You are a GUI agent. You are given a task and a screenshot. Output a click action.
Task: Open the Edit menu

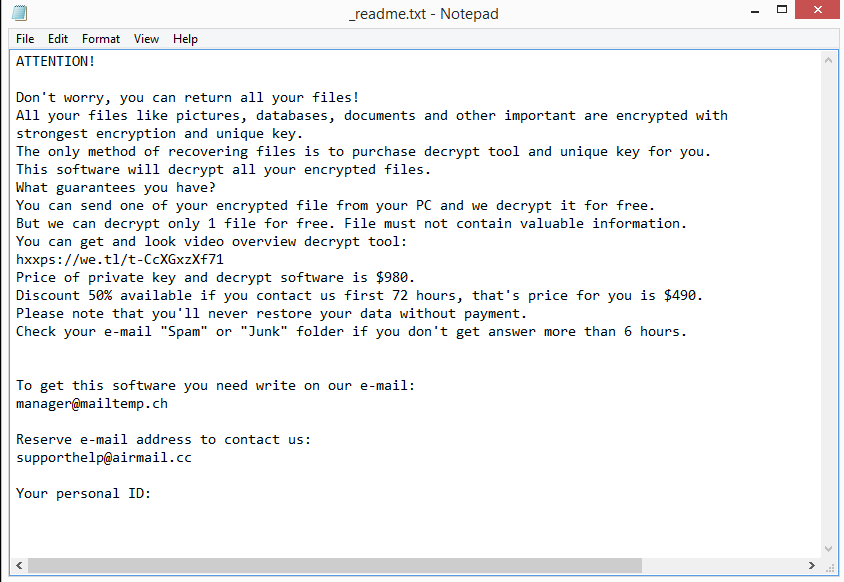pyautogui.click(x=58, y=39)
